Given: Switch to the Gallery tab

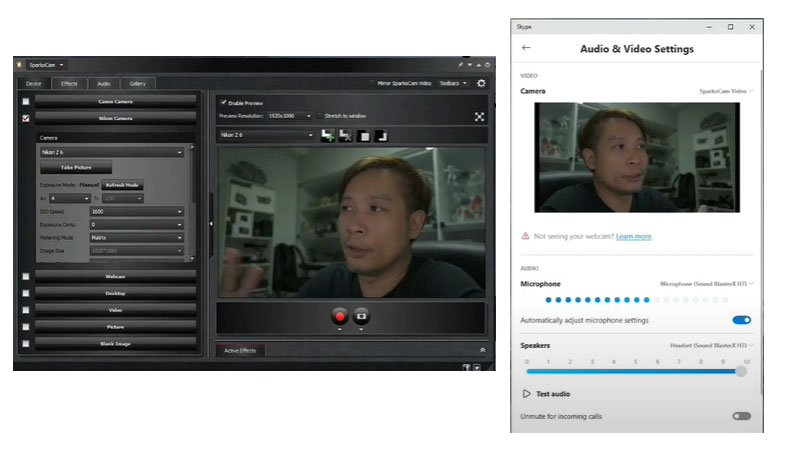Looking at the screenshot, I should (138, 84).
